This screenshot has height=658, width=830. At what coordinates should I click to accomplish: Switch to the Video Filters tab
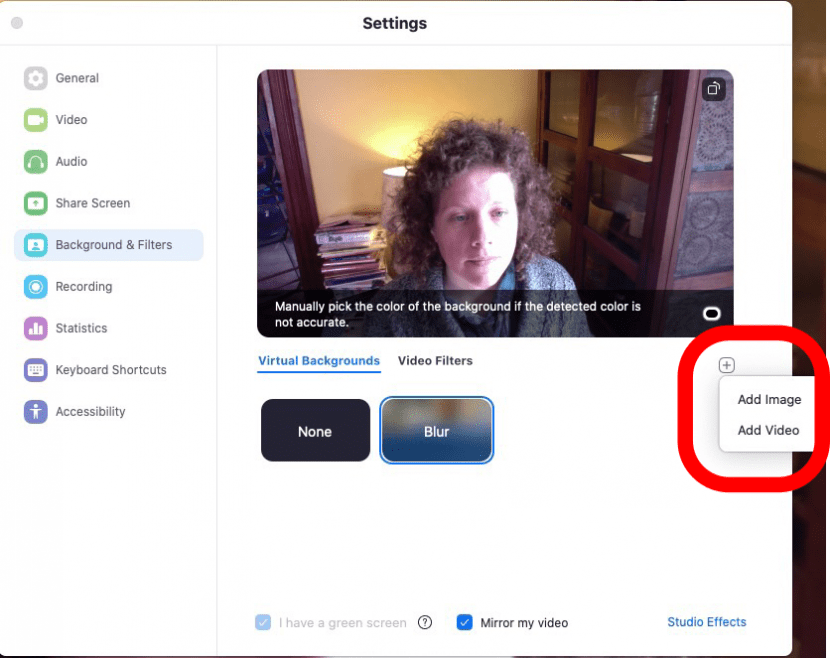coord(435,361)
